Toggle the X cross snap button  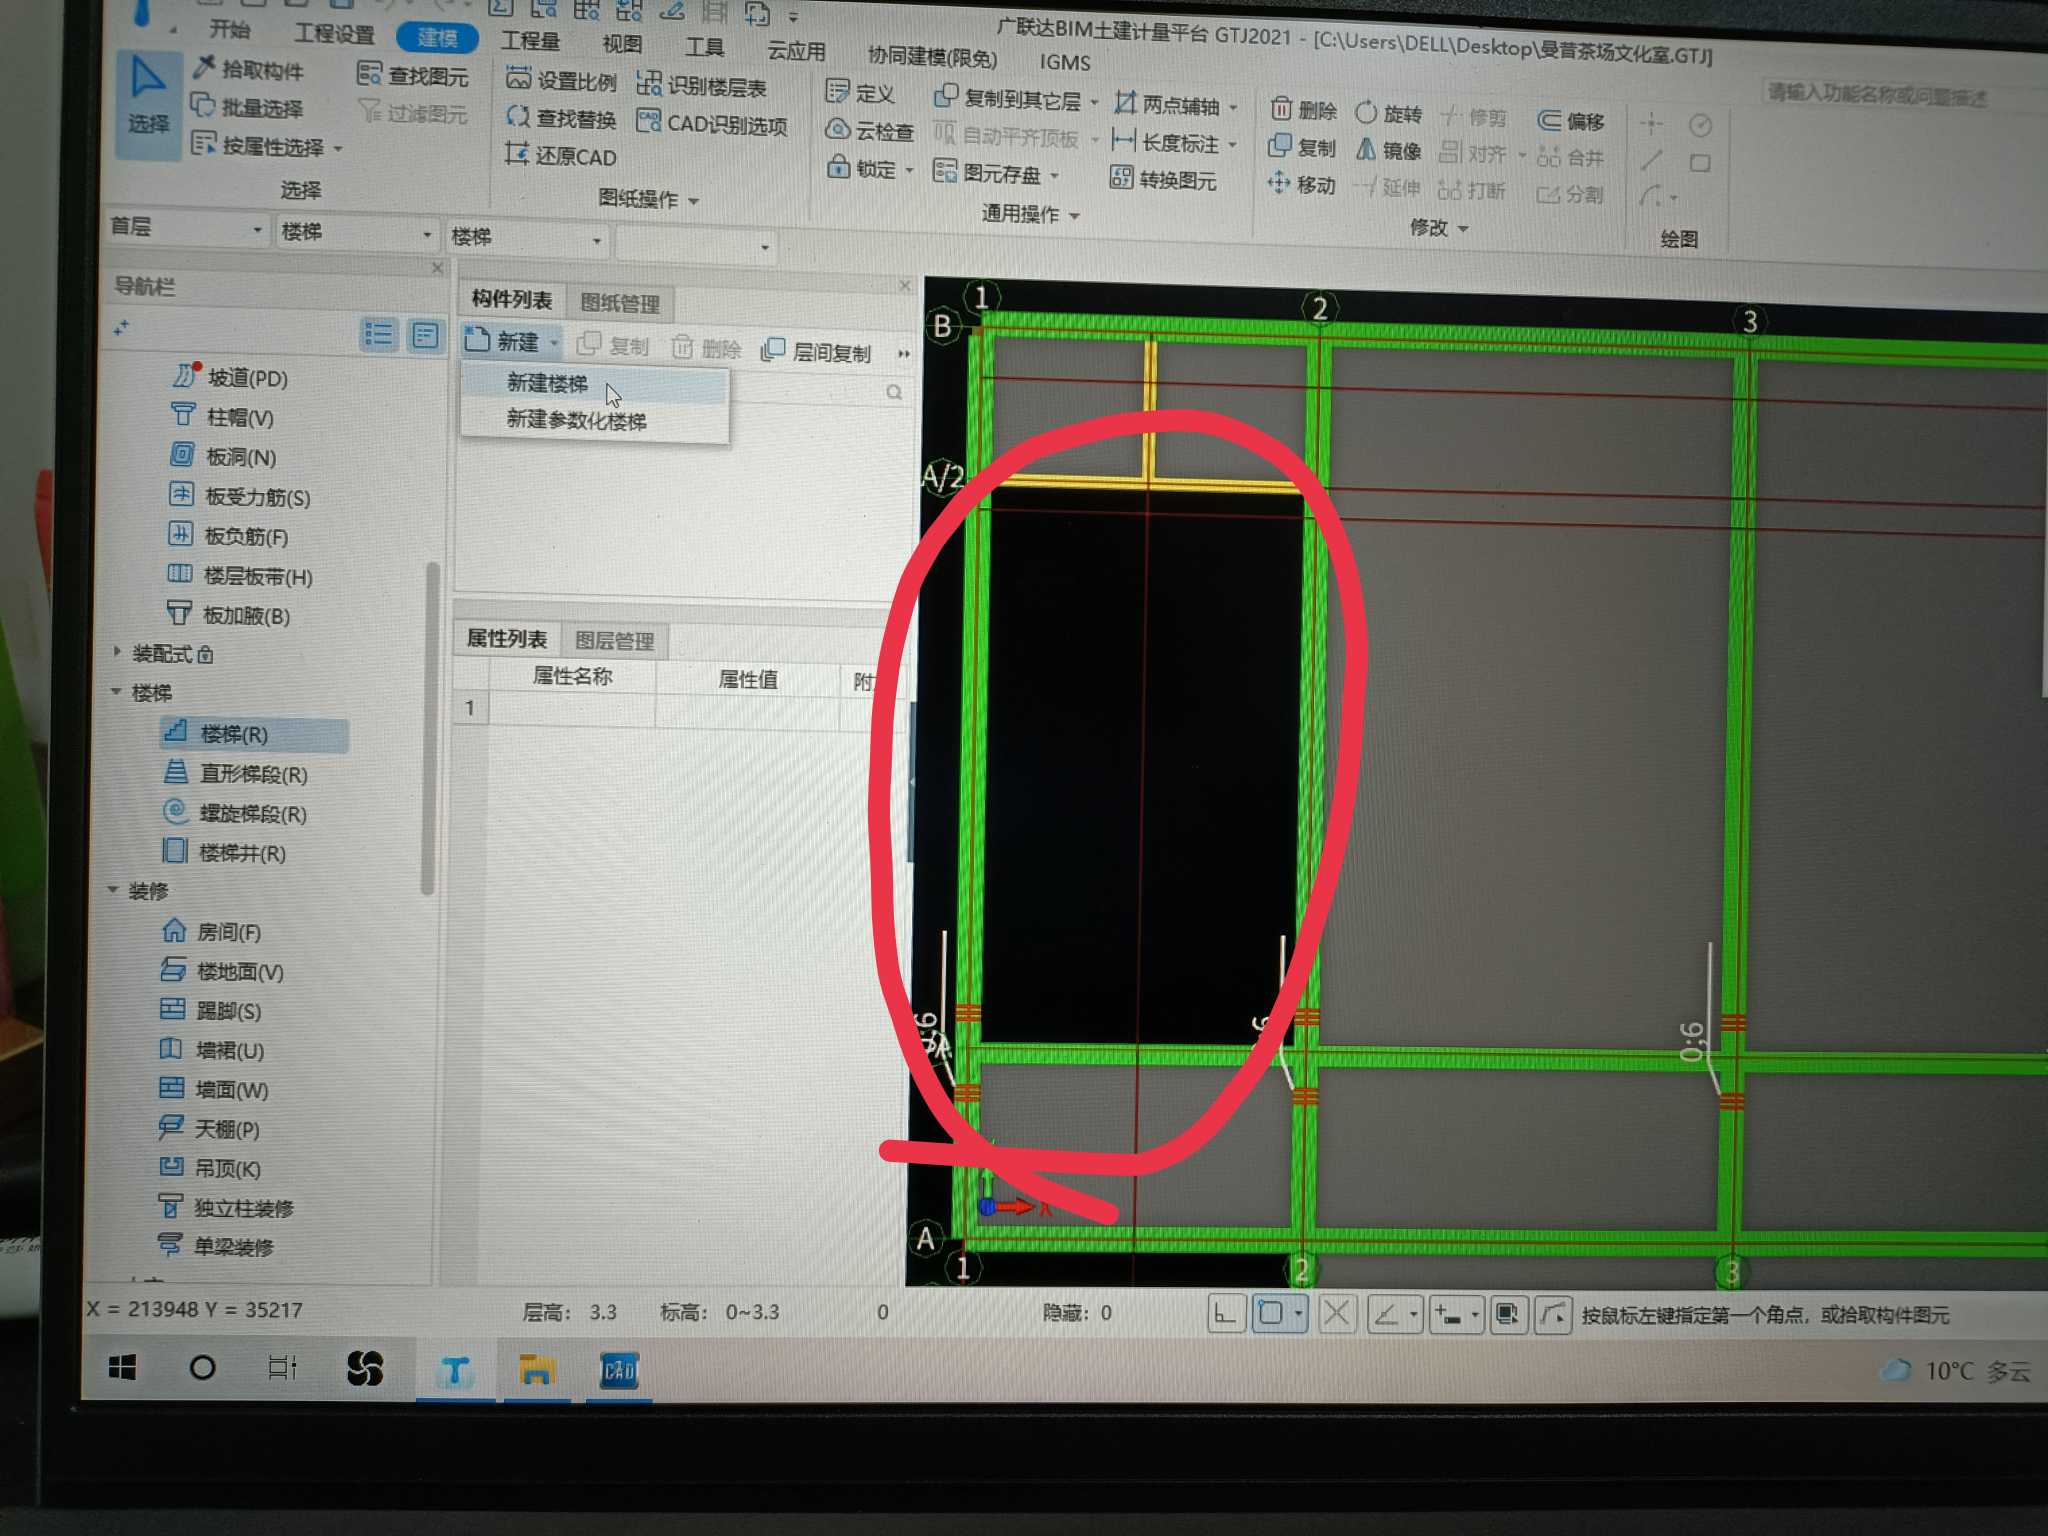1337,1313
